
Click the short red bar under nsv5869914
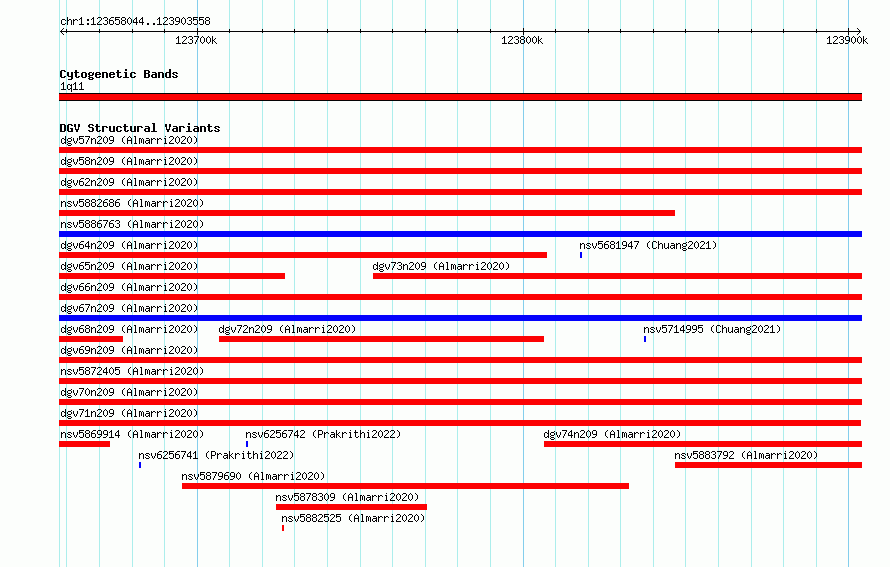[x=85, y=444]
